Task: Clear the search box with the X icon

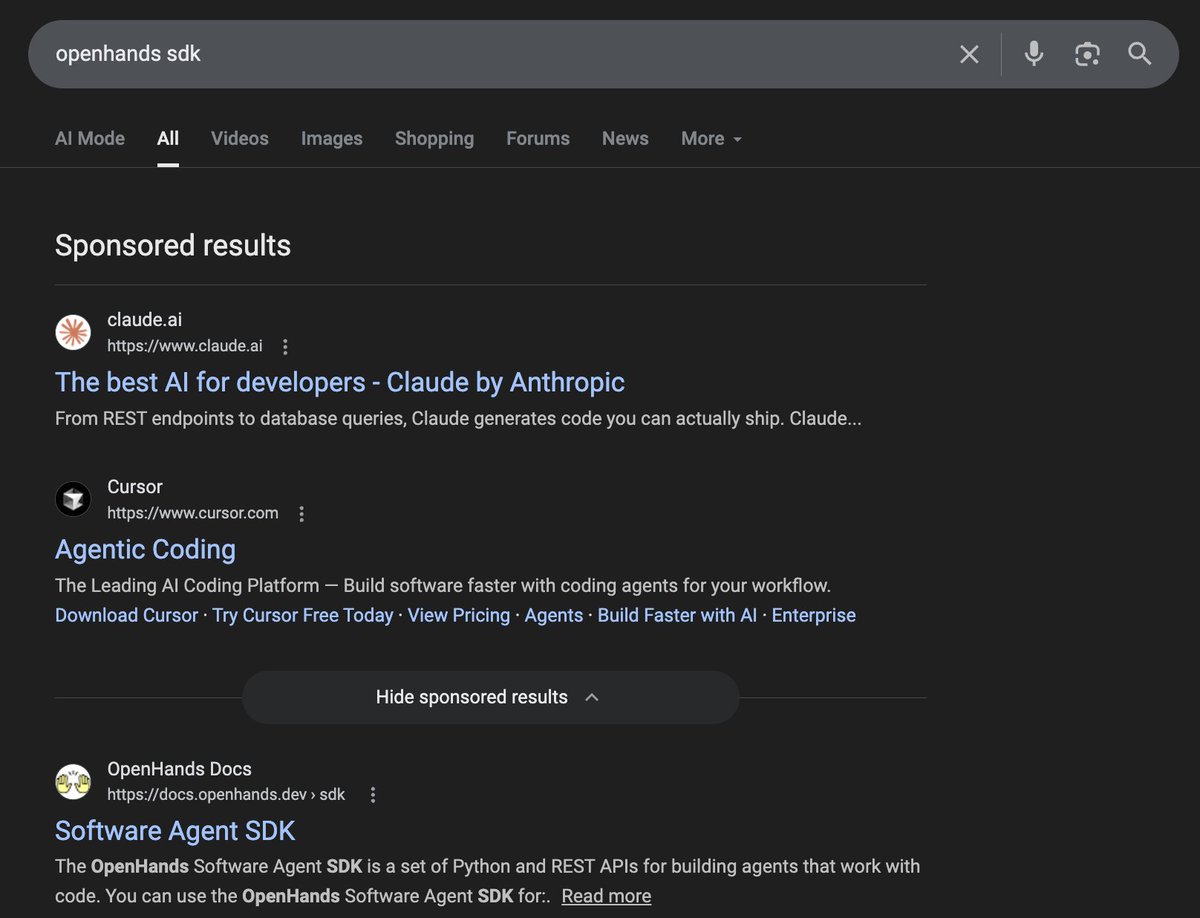Action: click(969, 54)
